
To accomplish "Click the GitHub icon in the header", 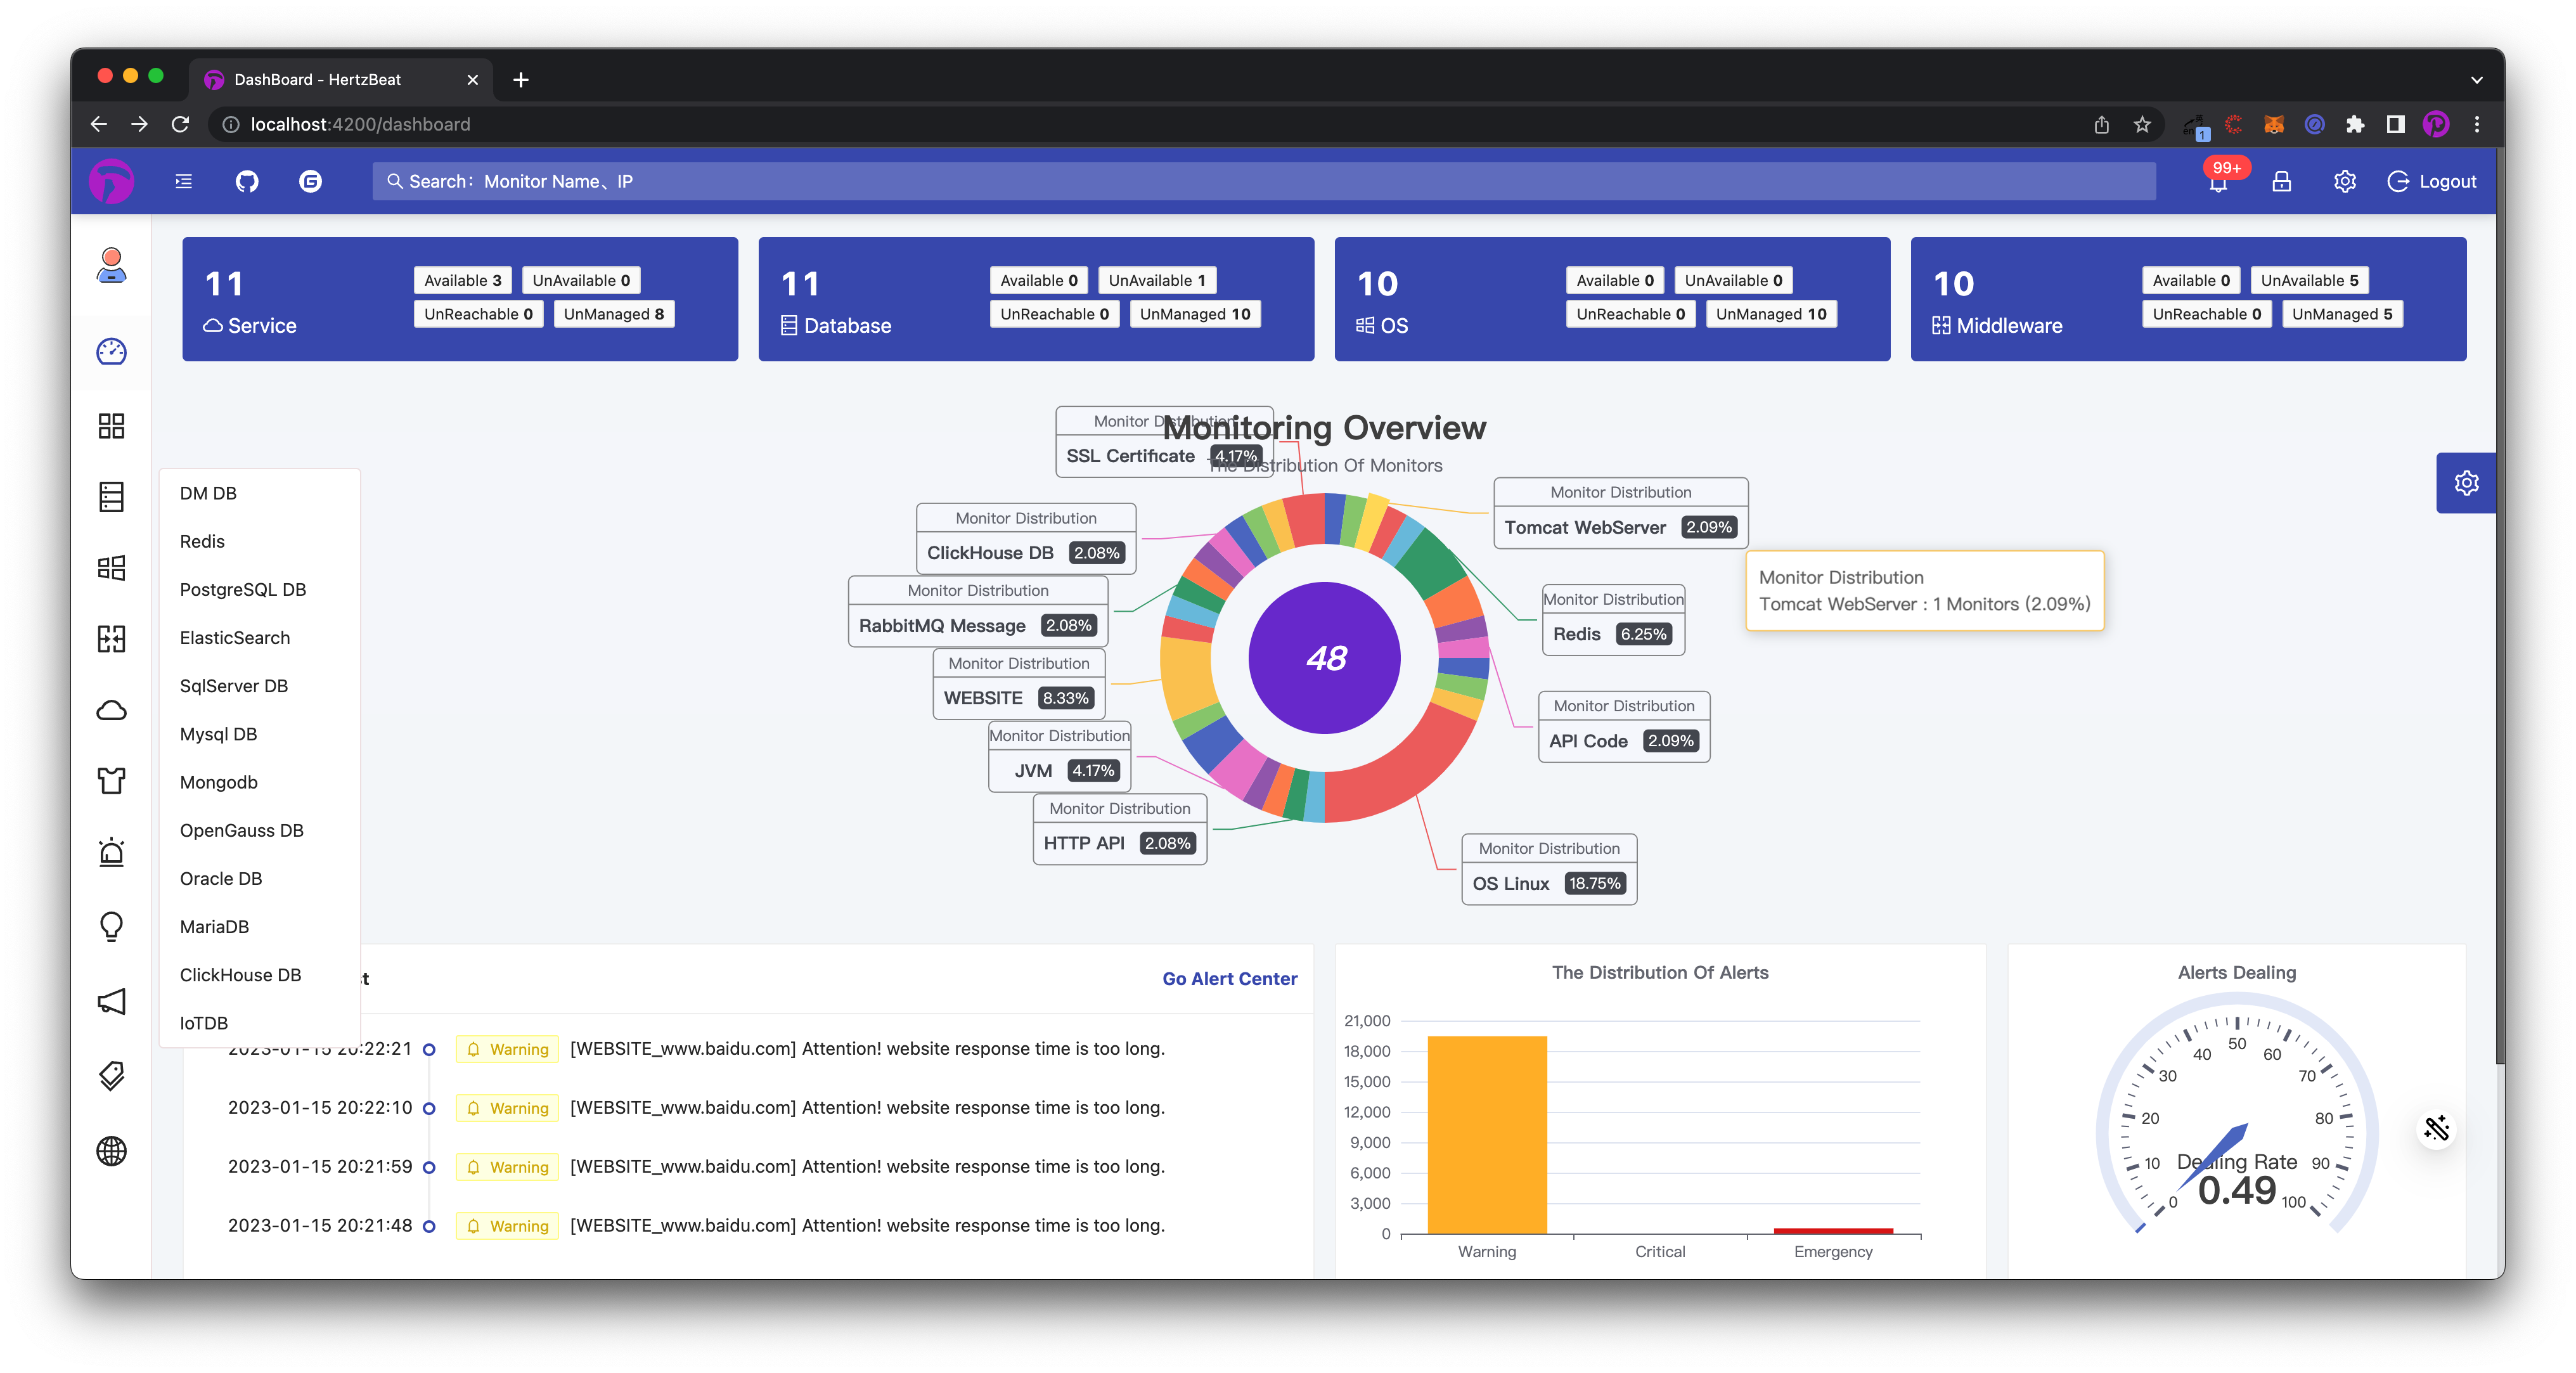I will click(x=247, y=181).
